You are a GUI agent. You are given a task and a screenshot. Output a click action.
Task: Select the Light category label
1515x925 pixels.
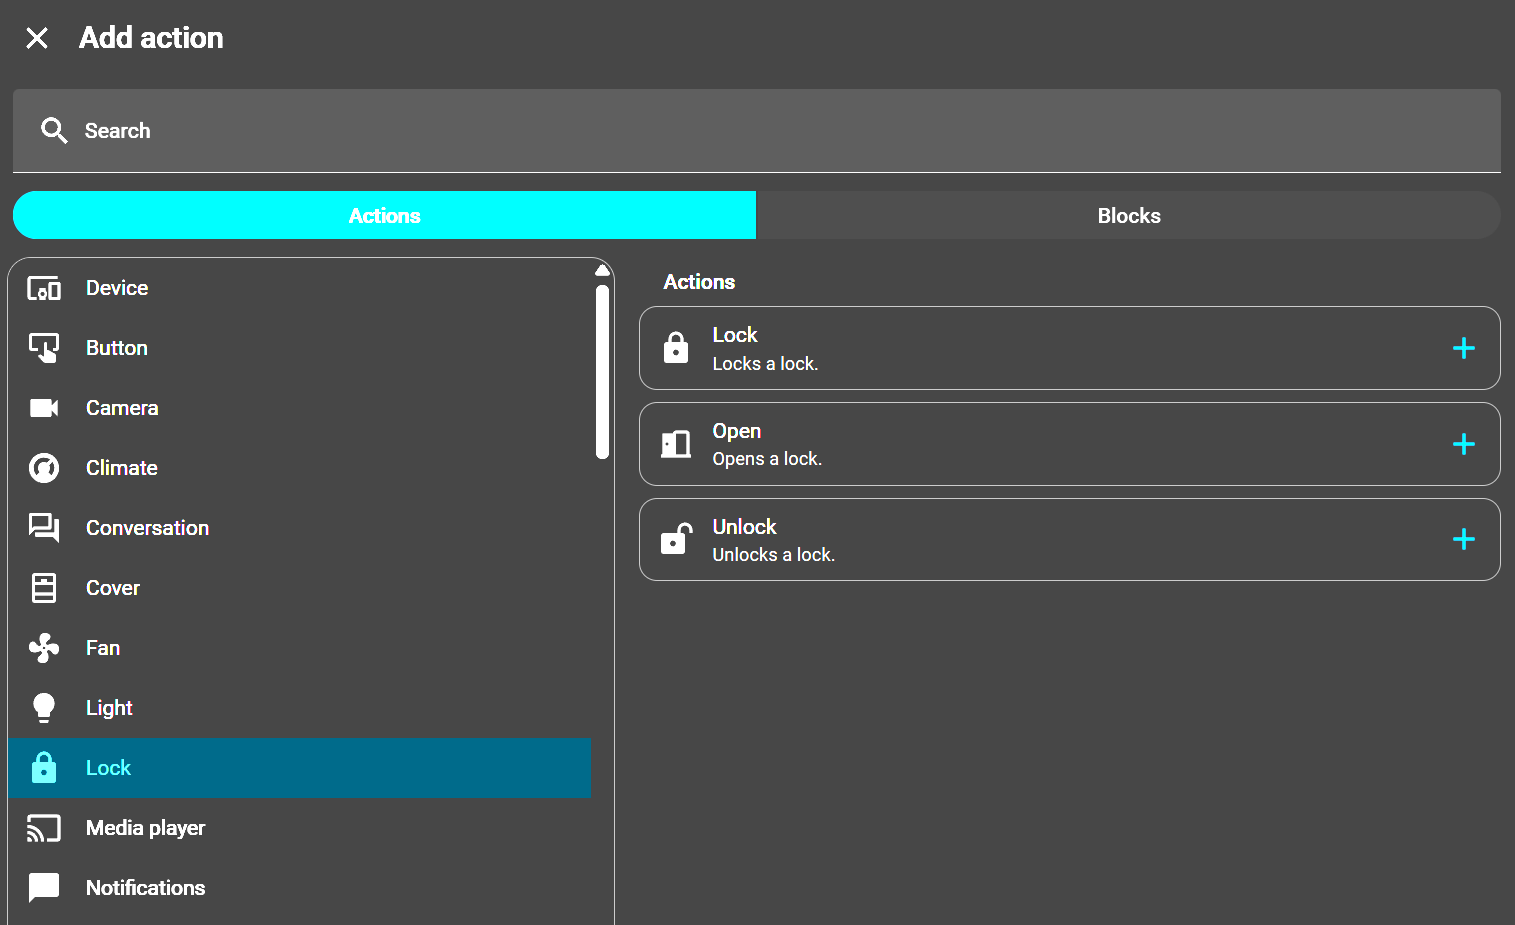click(x=109, y=708)
